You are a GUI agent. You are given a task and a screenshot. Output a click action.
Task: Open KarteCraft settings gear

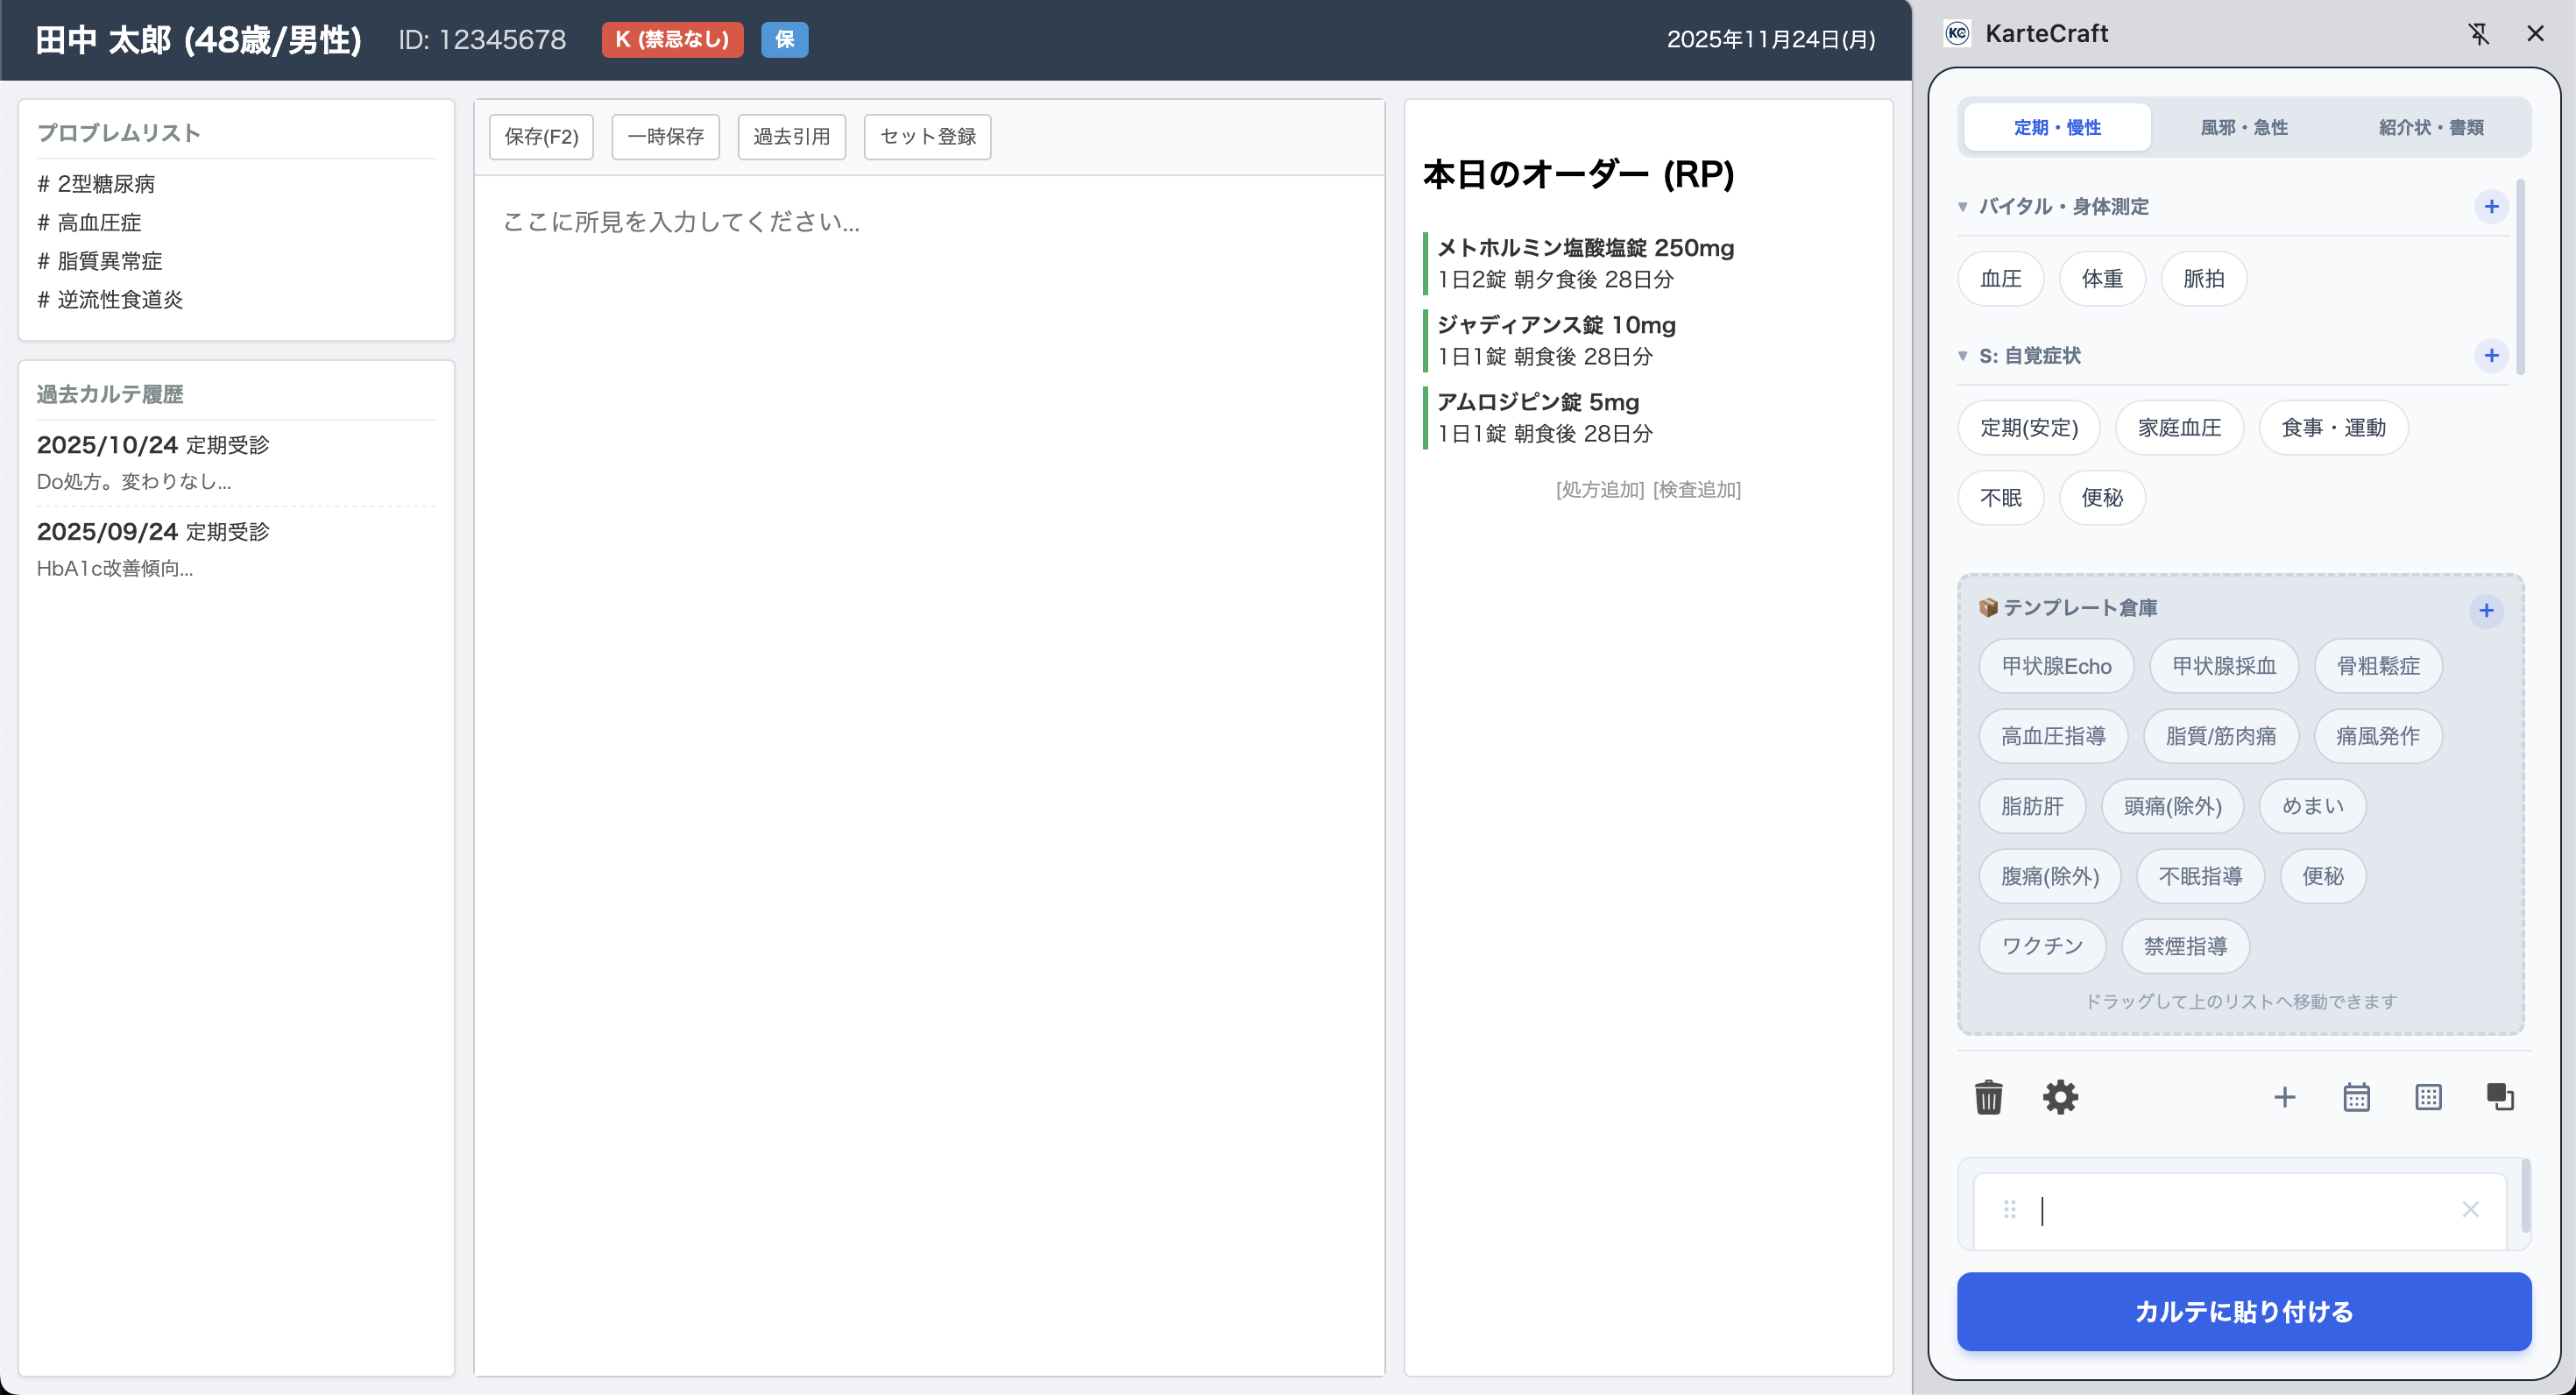[2060, 1097]
